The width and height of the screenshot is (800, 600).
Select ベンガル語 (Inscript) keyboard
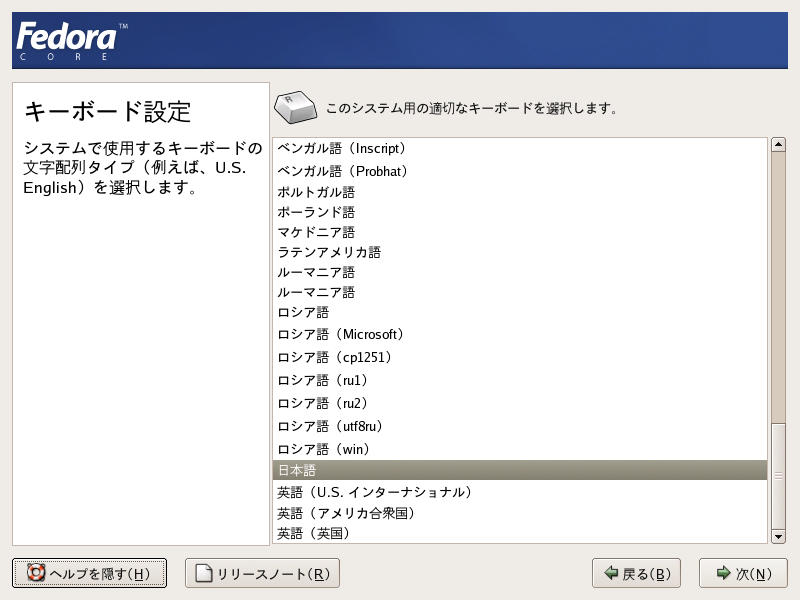coord(519,148)
